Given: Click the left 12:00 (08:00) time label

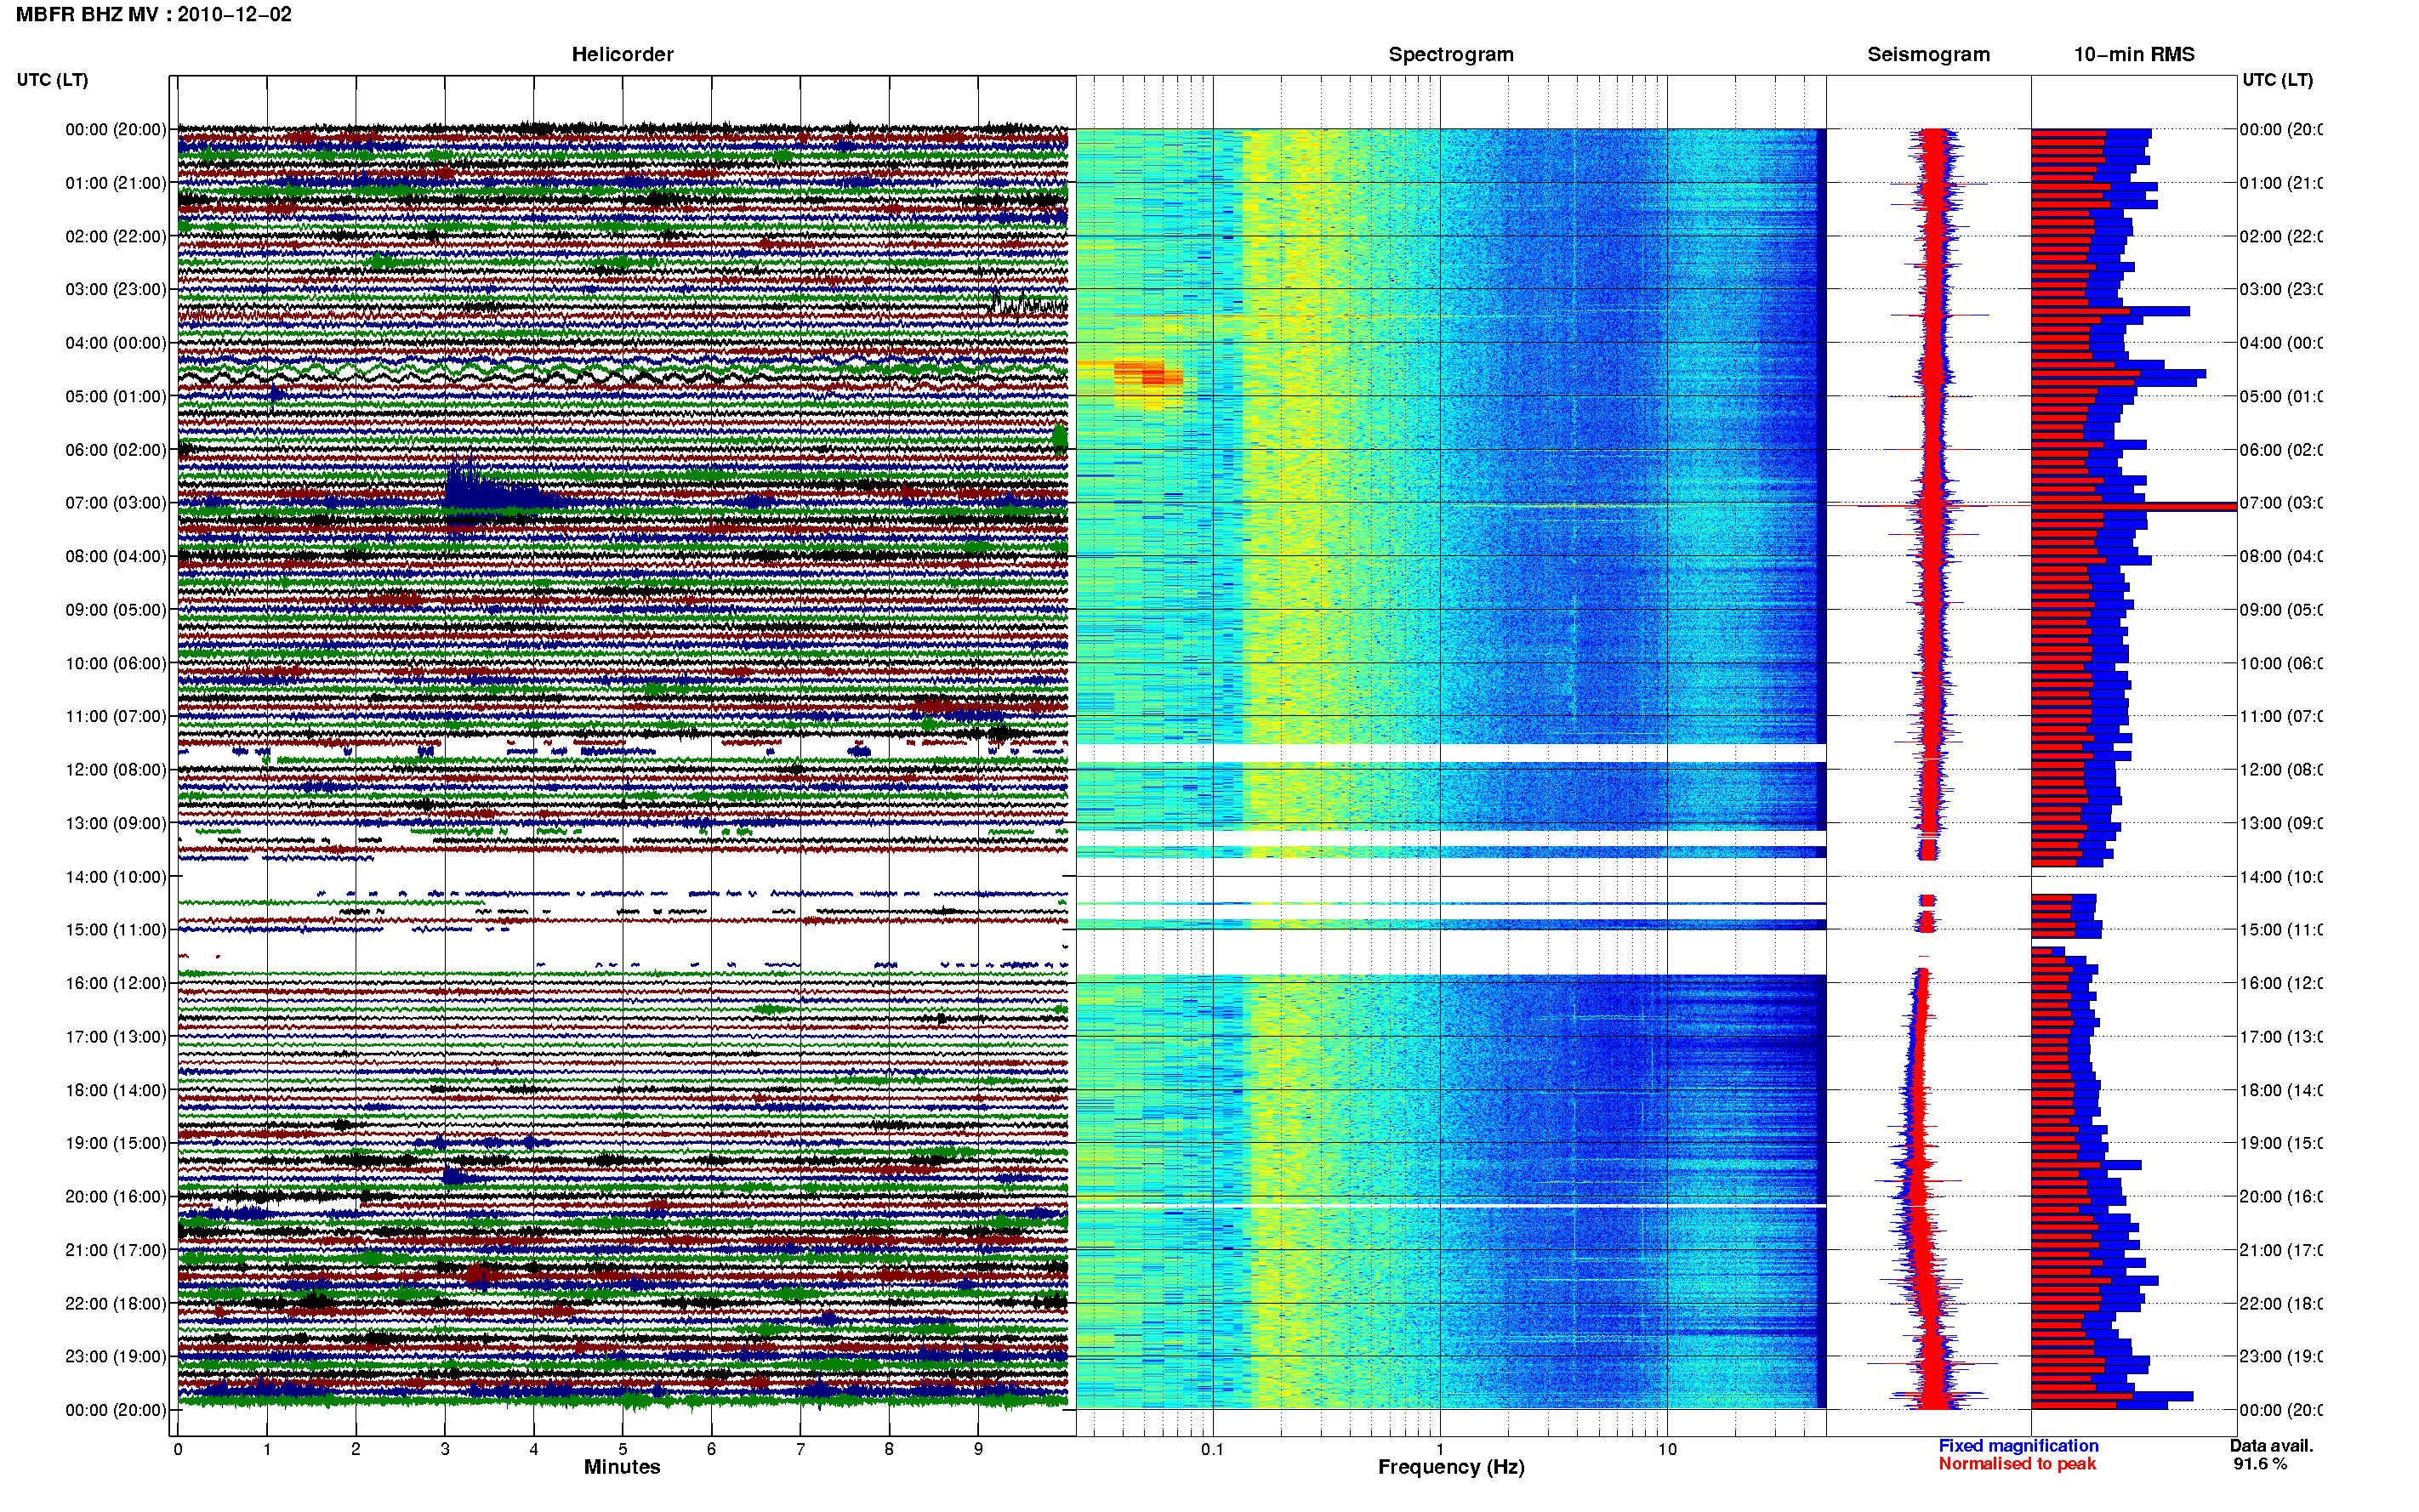Looking at the screenshot, I should [x=116, y=769].
